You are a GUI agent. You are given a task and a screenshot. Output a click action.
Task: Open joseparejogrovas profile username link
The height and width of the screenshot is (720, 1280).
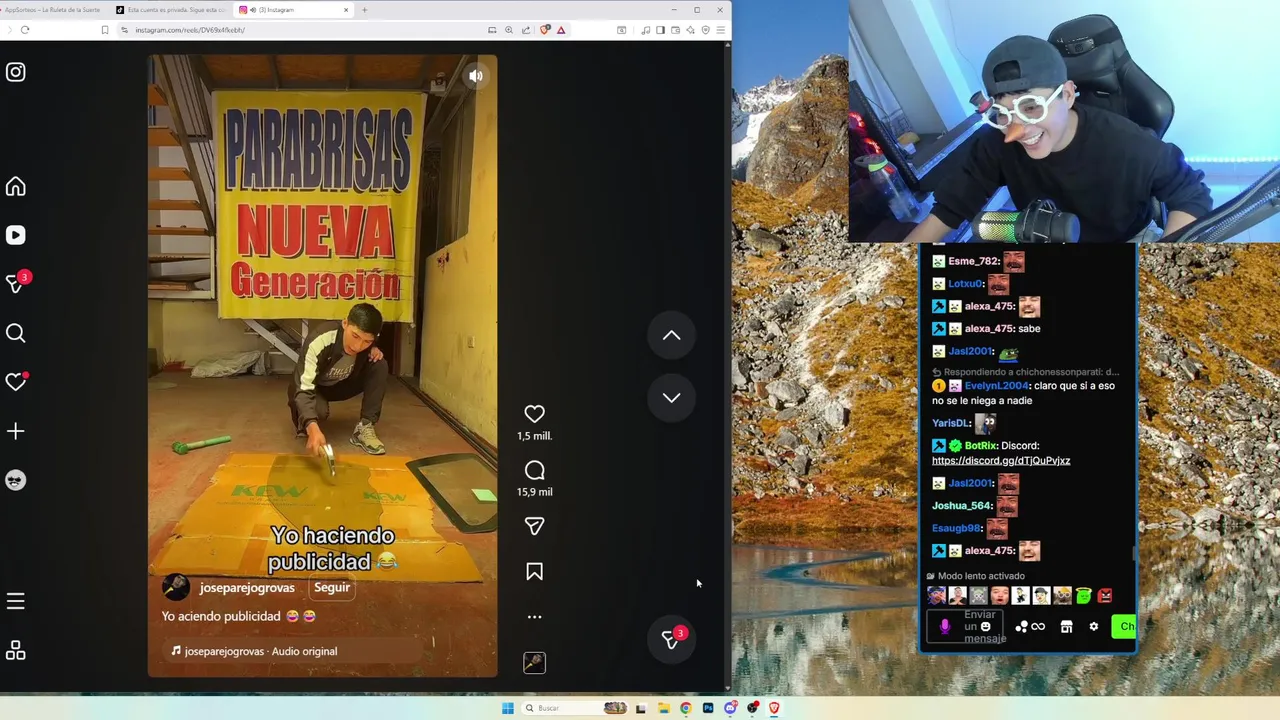click(x=247, y=588)
